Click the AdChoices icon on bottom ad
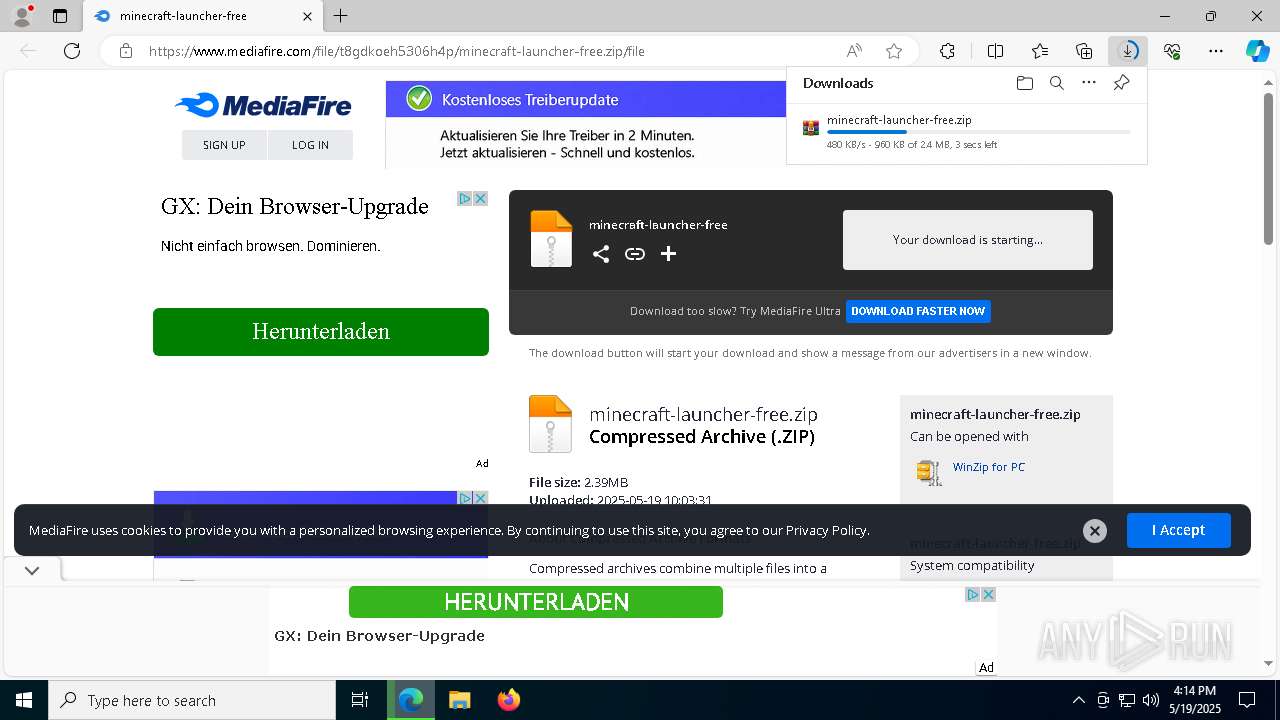Image resolution: width=1280 pixels, height=720 pixels. (x=972, y=594)
